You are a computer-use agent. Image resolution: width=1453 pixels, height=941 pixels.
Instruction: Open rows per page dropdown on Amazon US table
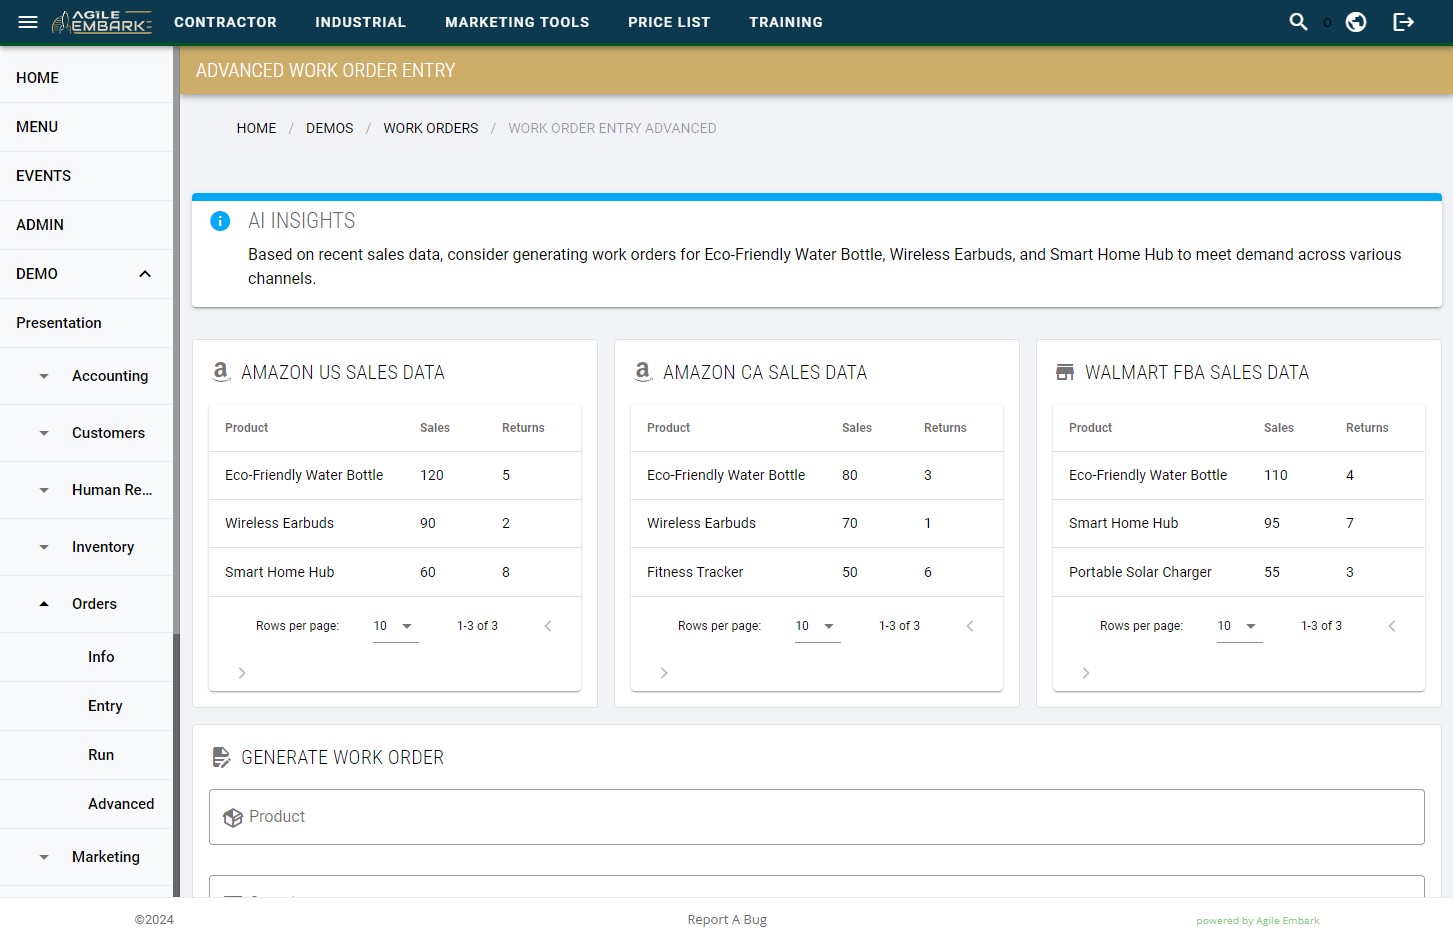point(394,625)
